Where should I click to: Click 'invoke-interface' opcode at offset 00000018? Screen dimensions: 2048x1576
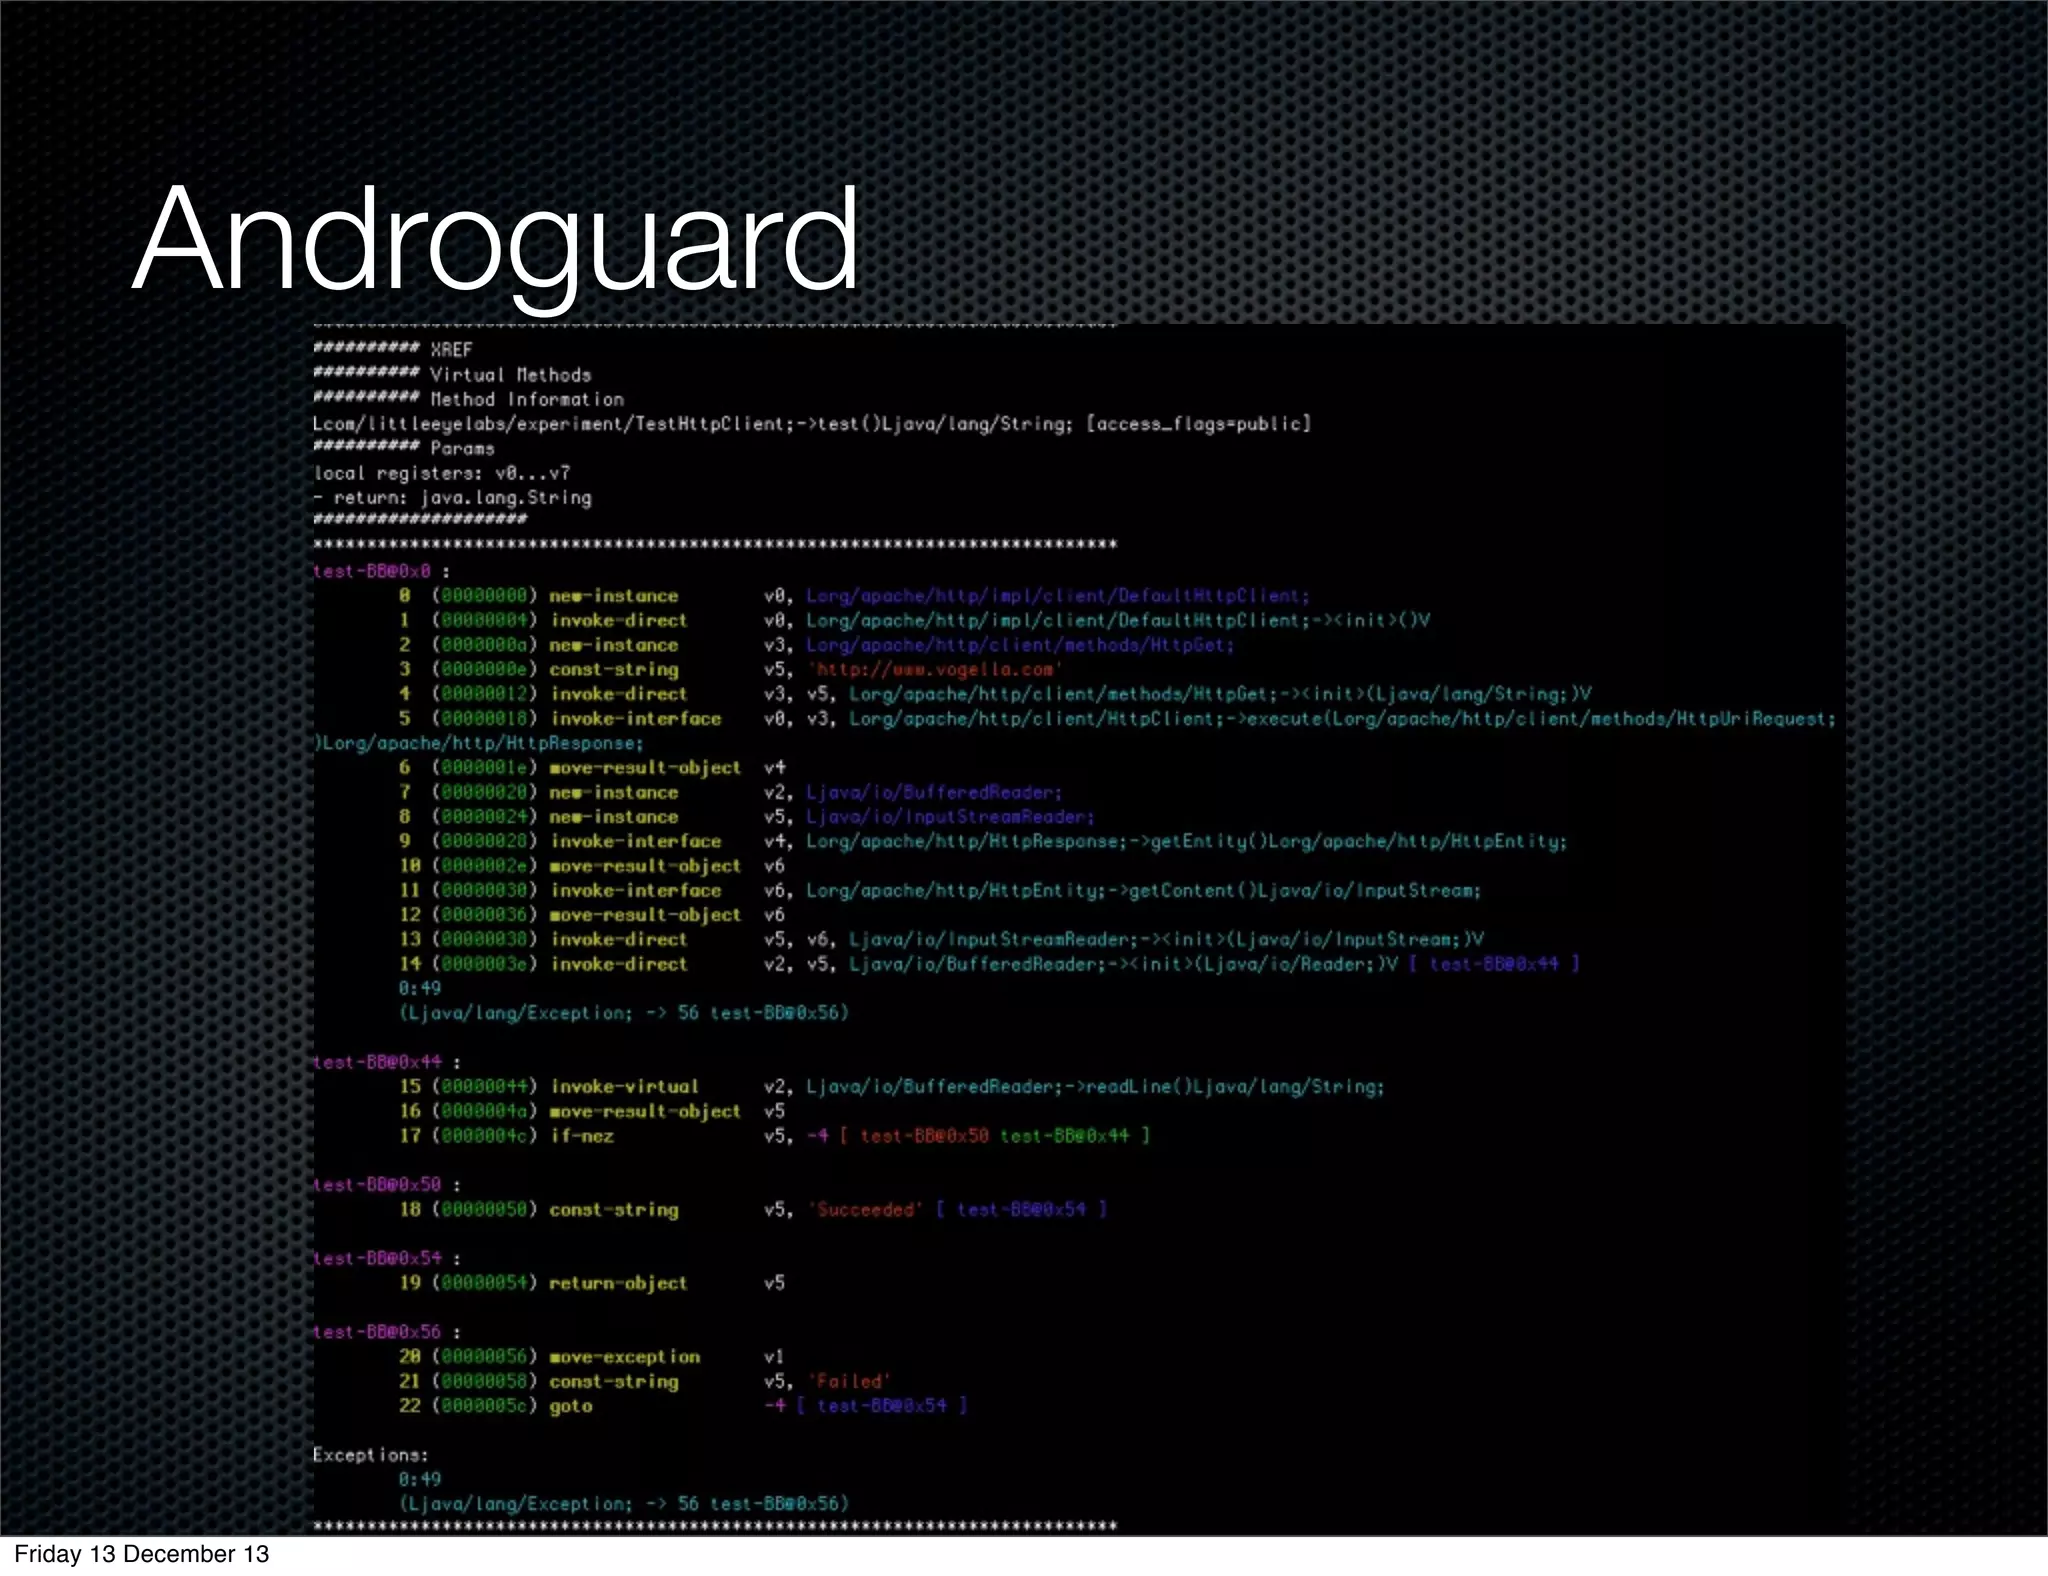point(635,718)
